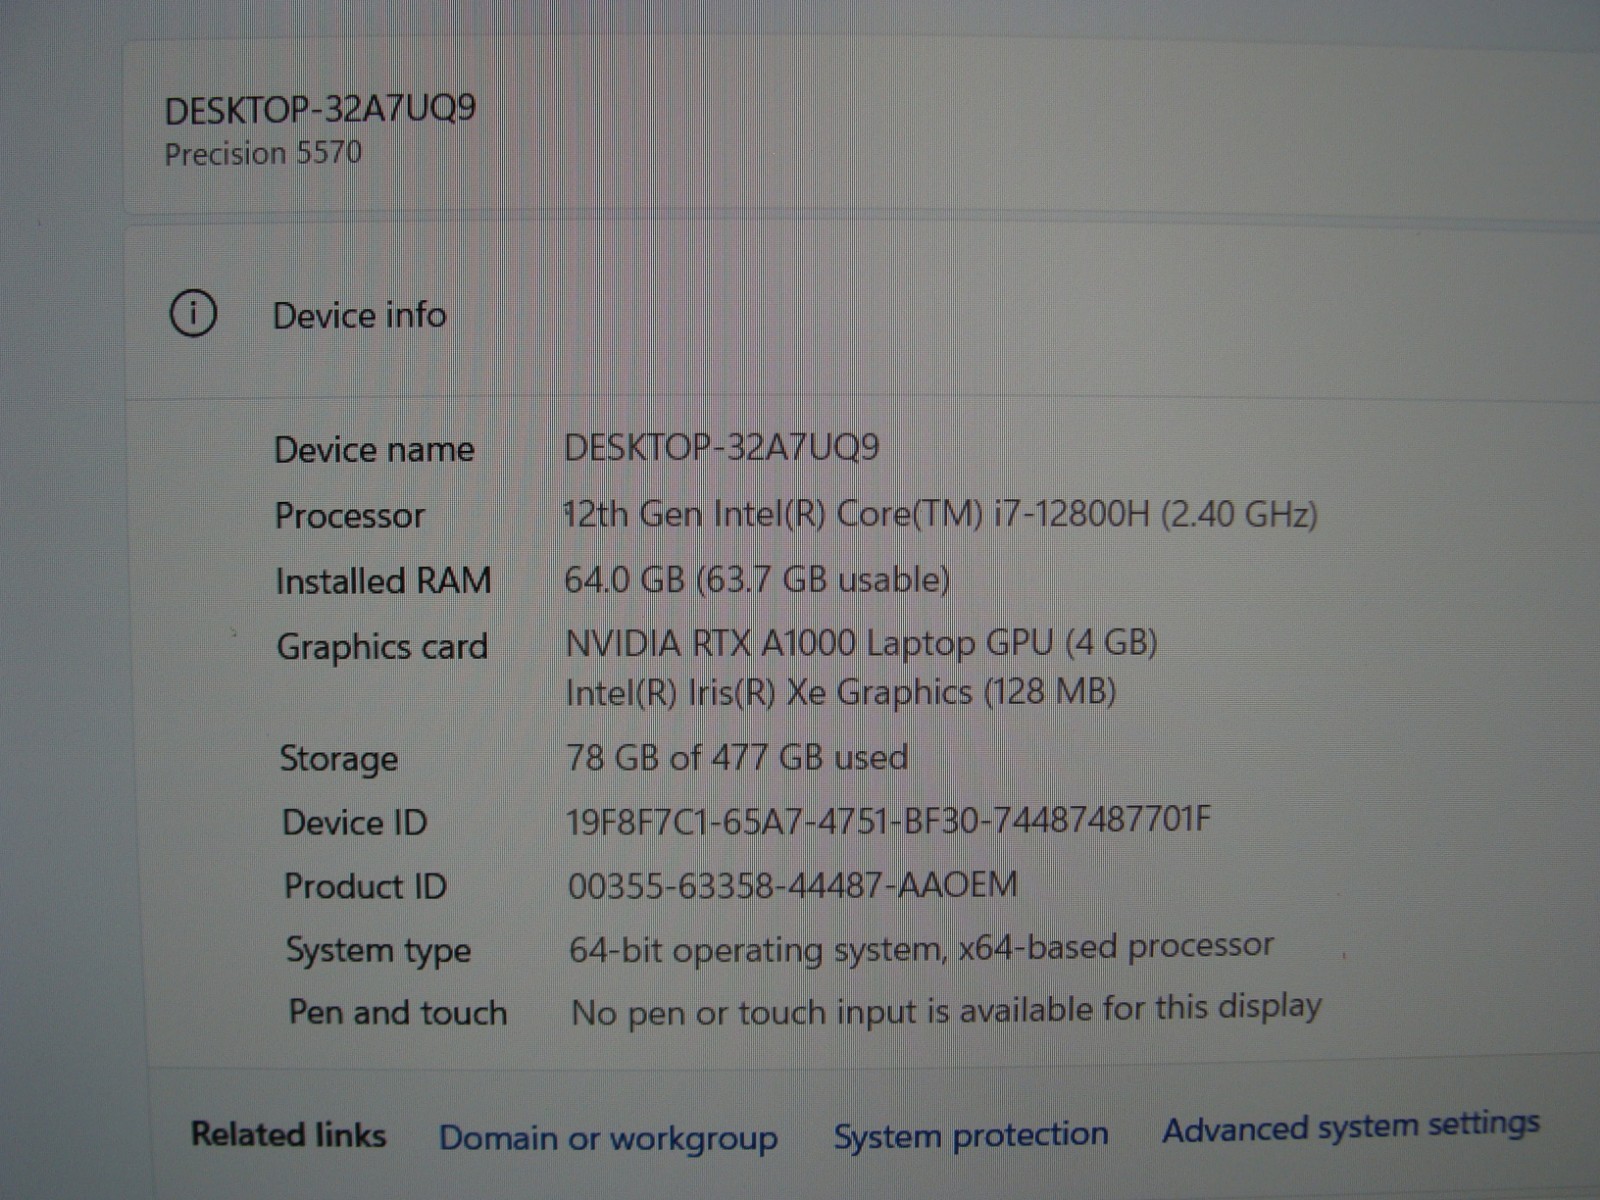Viewport: 1600px width, 1200px height.
Task: Click the Pen and touch label
Action: pyautogui.click(x=397, y=1013)
